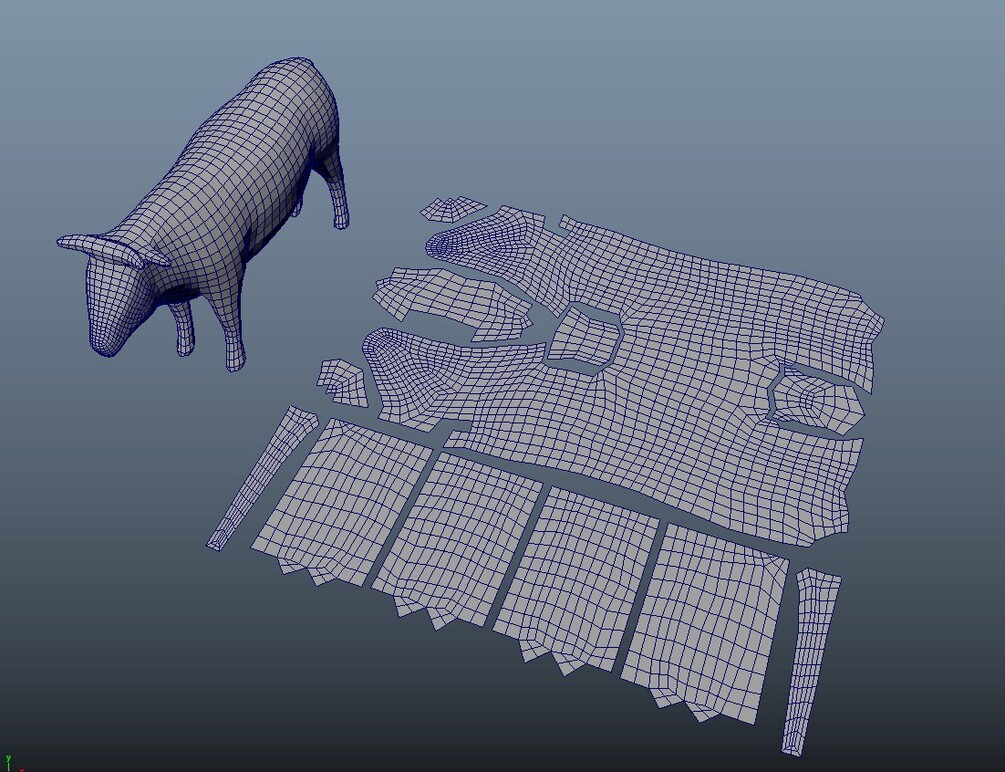Viewport: 1005px width, 772px height.
Task: Click the green Y axis label
Action: pyautogui.click(x=8, y=758)
